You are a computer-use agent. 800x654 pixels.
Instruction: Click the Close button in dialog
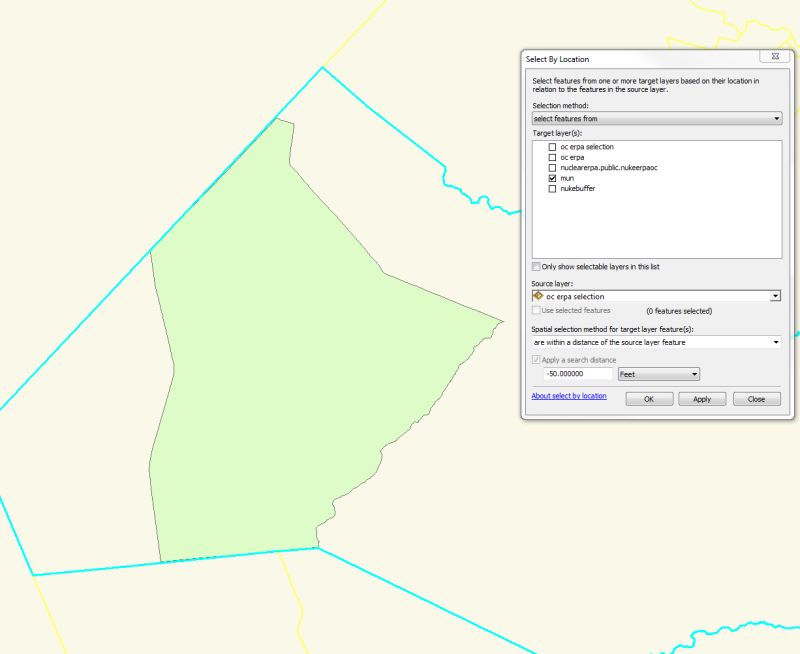(x=757, y=399)
